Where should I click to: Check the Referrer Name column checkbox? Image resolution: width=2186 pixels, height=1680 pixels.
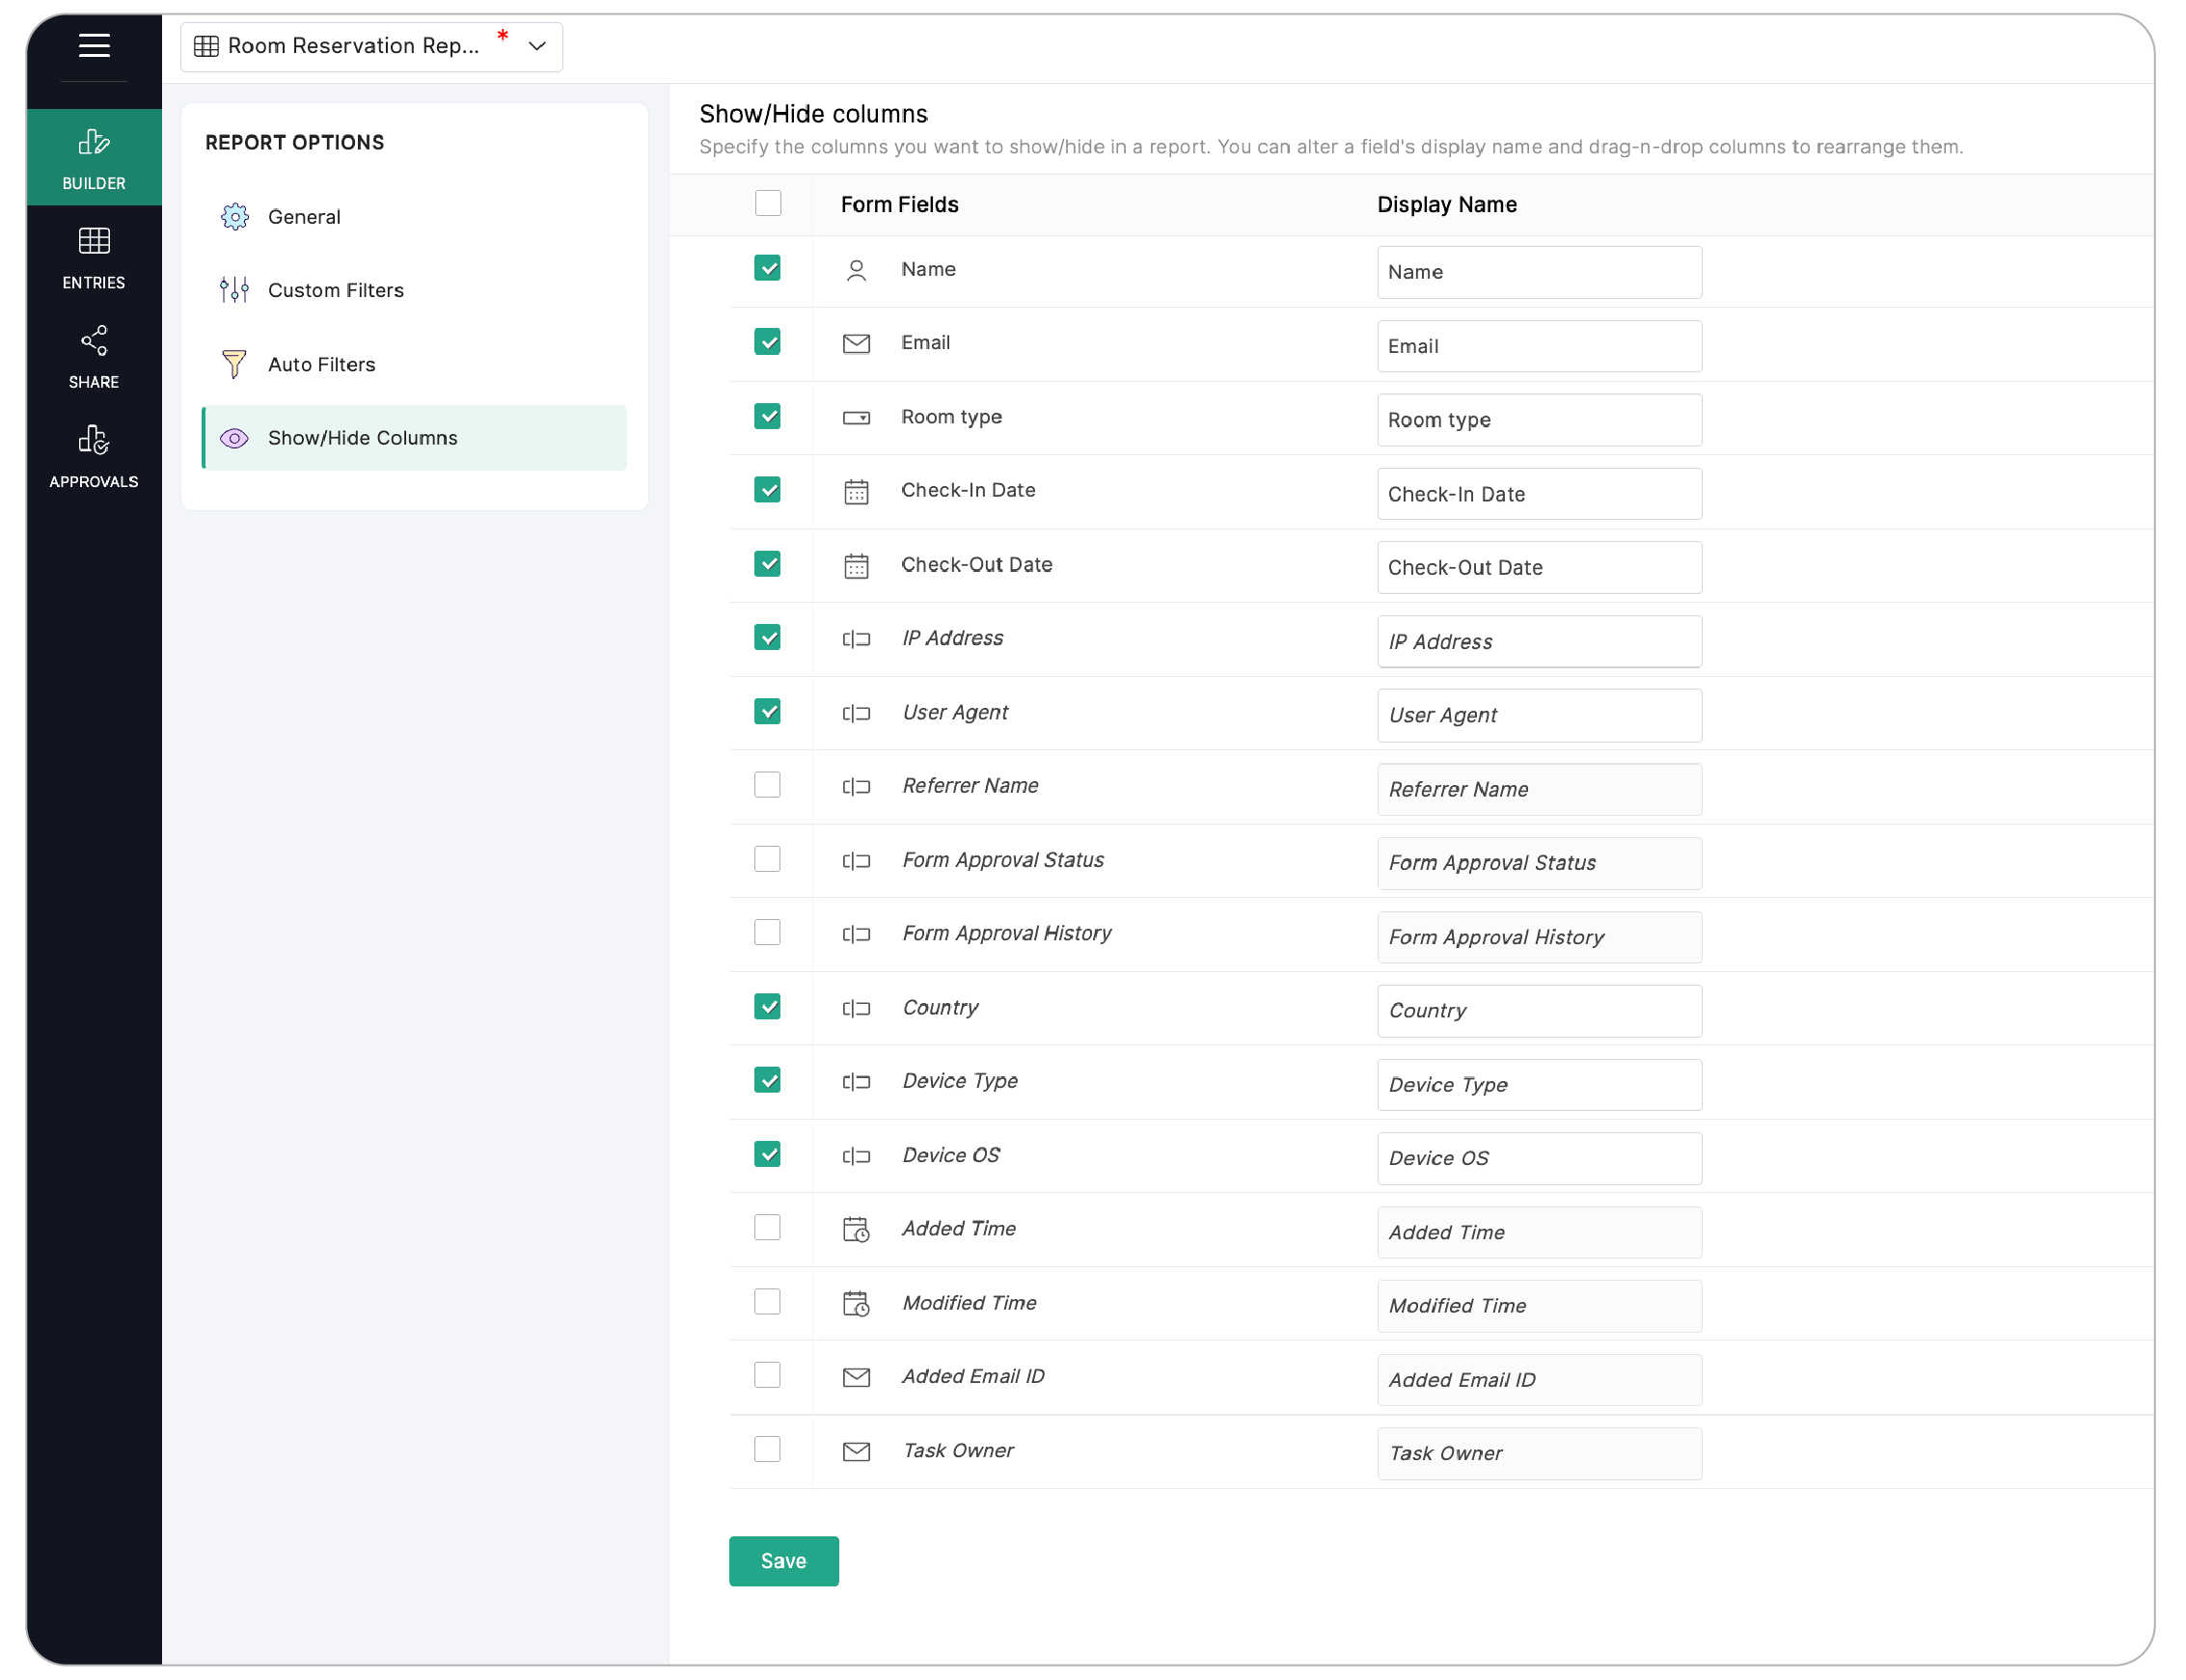click(x=768, y=785)
